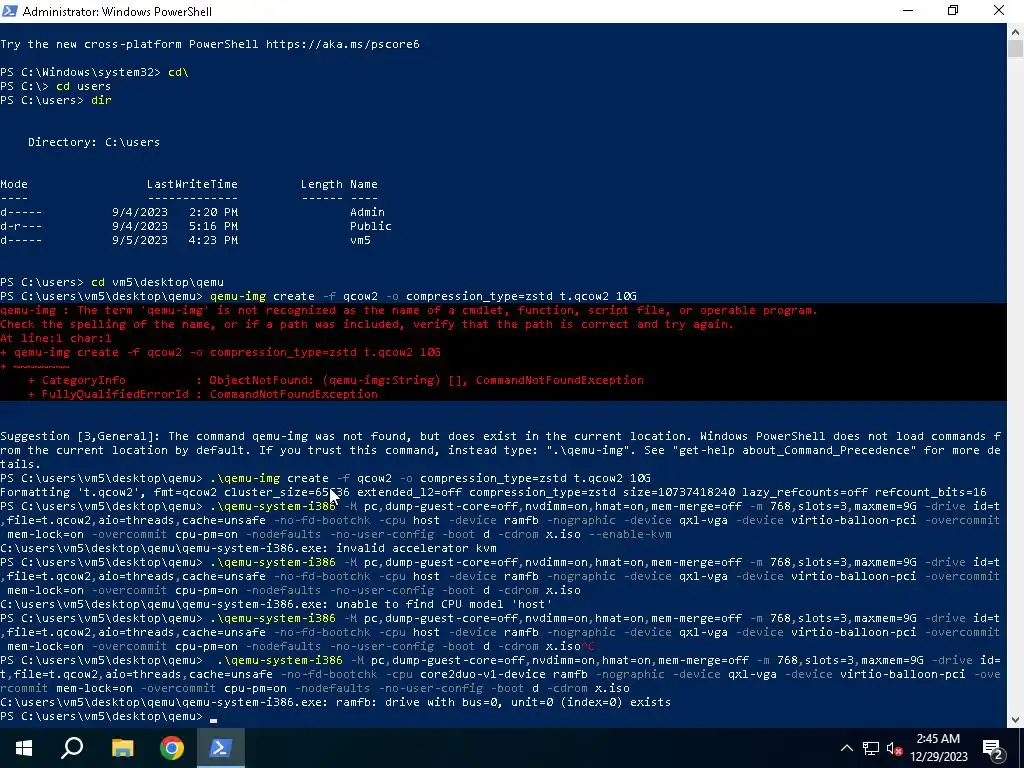Click the 9/4/2023 2:20 PM timestamp
1024x768 pixels.
pyautogui.click(x=175, y=212)
